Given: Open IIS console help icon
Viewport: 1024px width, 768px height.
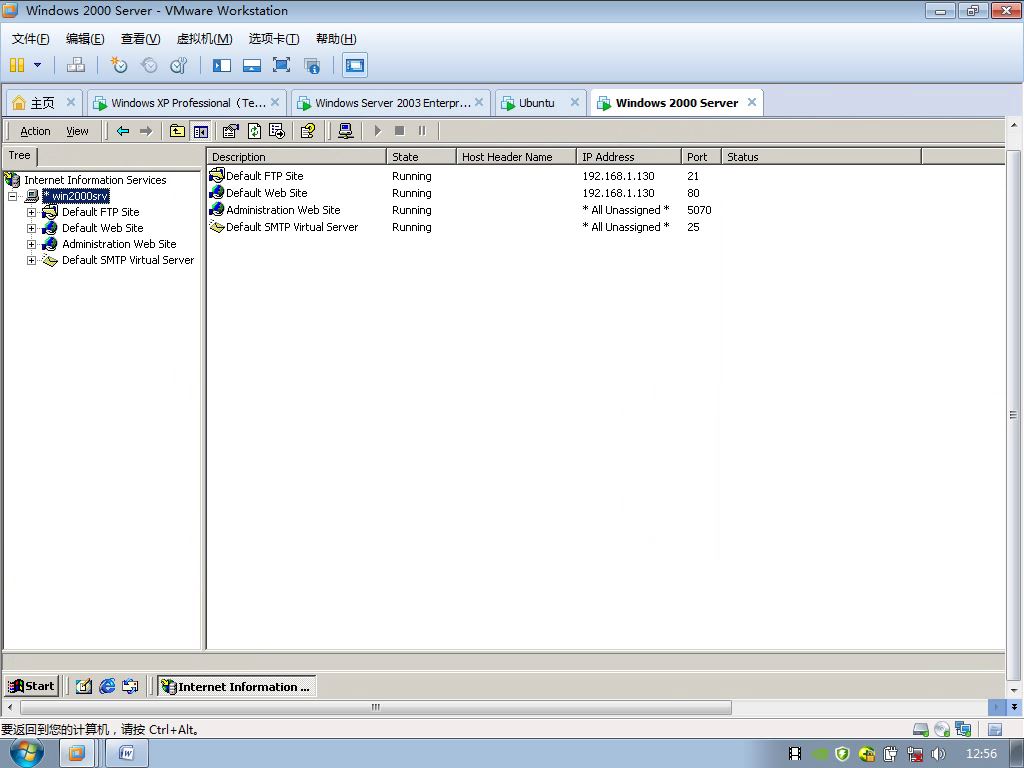Looking at the screenshot, I should (x=308, y=131).
